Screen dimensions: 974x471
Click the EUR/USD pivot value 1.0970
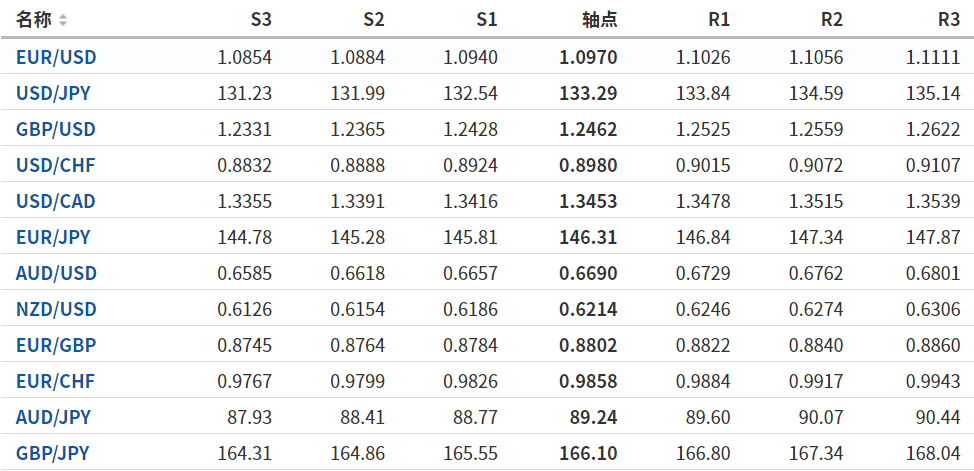[588, 57]
